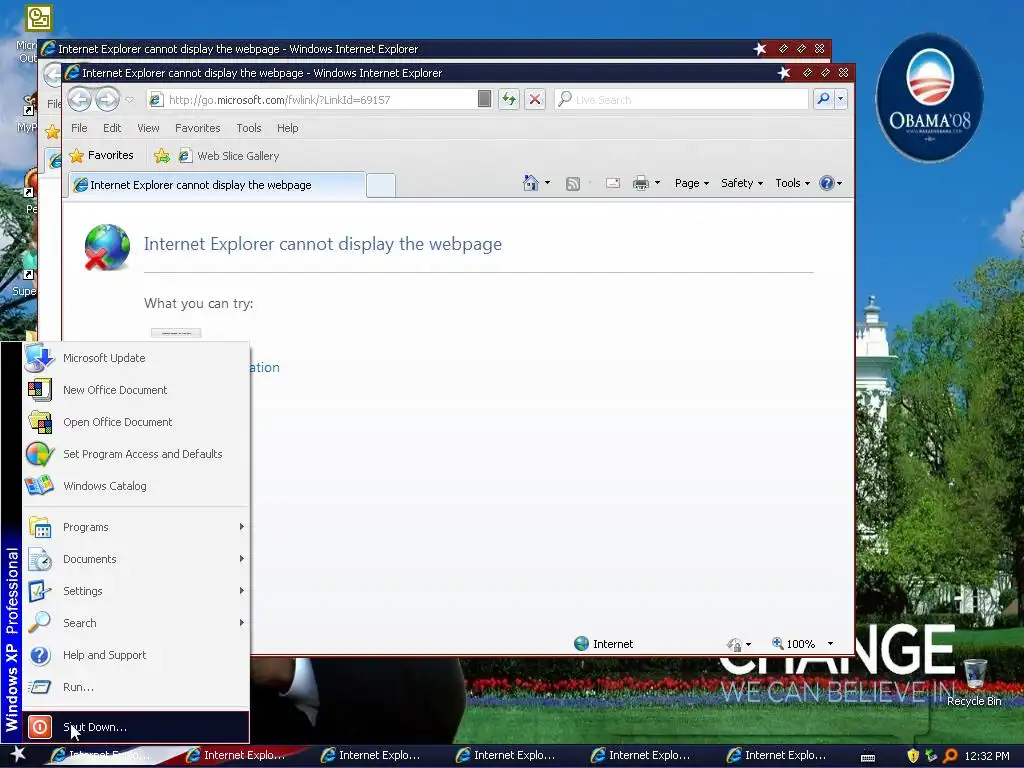Expand the Documents submenu
This screenshot has width=1024, height=768.
click(136, 559)
